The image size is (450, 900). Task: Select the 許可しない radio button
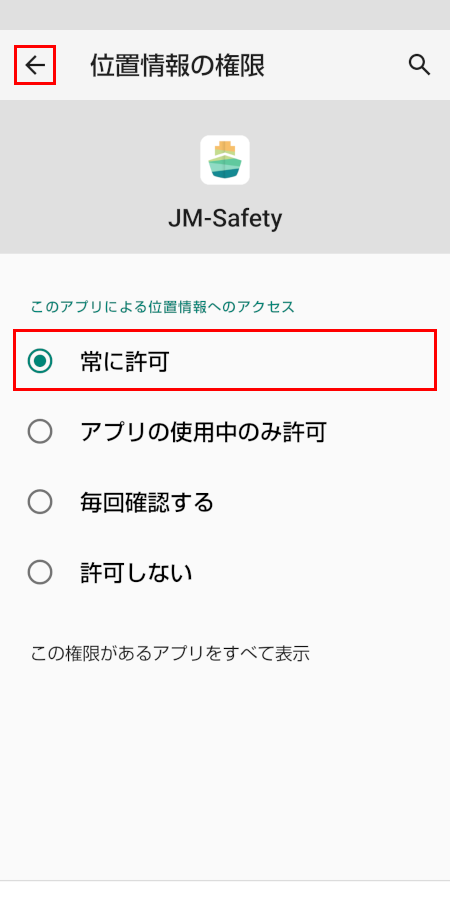[40, 572]
